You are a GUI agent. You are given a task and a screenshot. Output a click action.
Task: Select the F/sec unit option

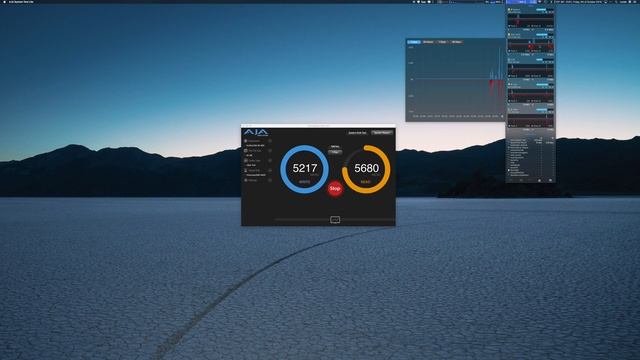(335, 152)
